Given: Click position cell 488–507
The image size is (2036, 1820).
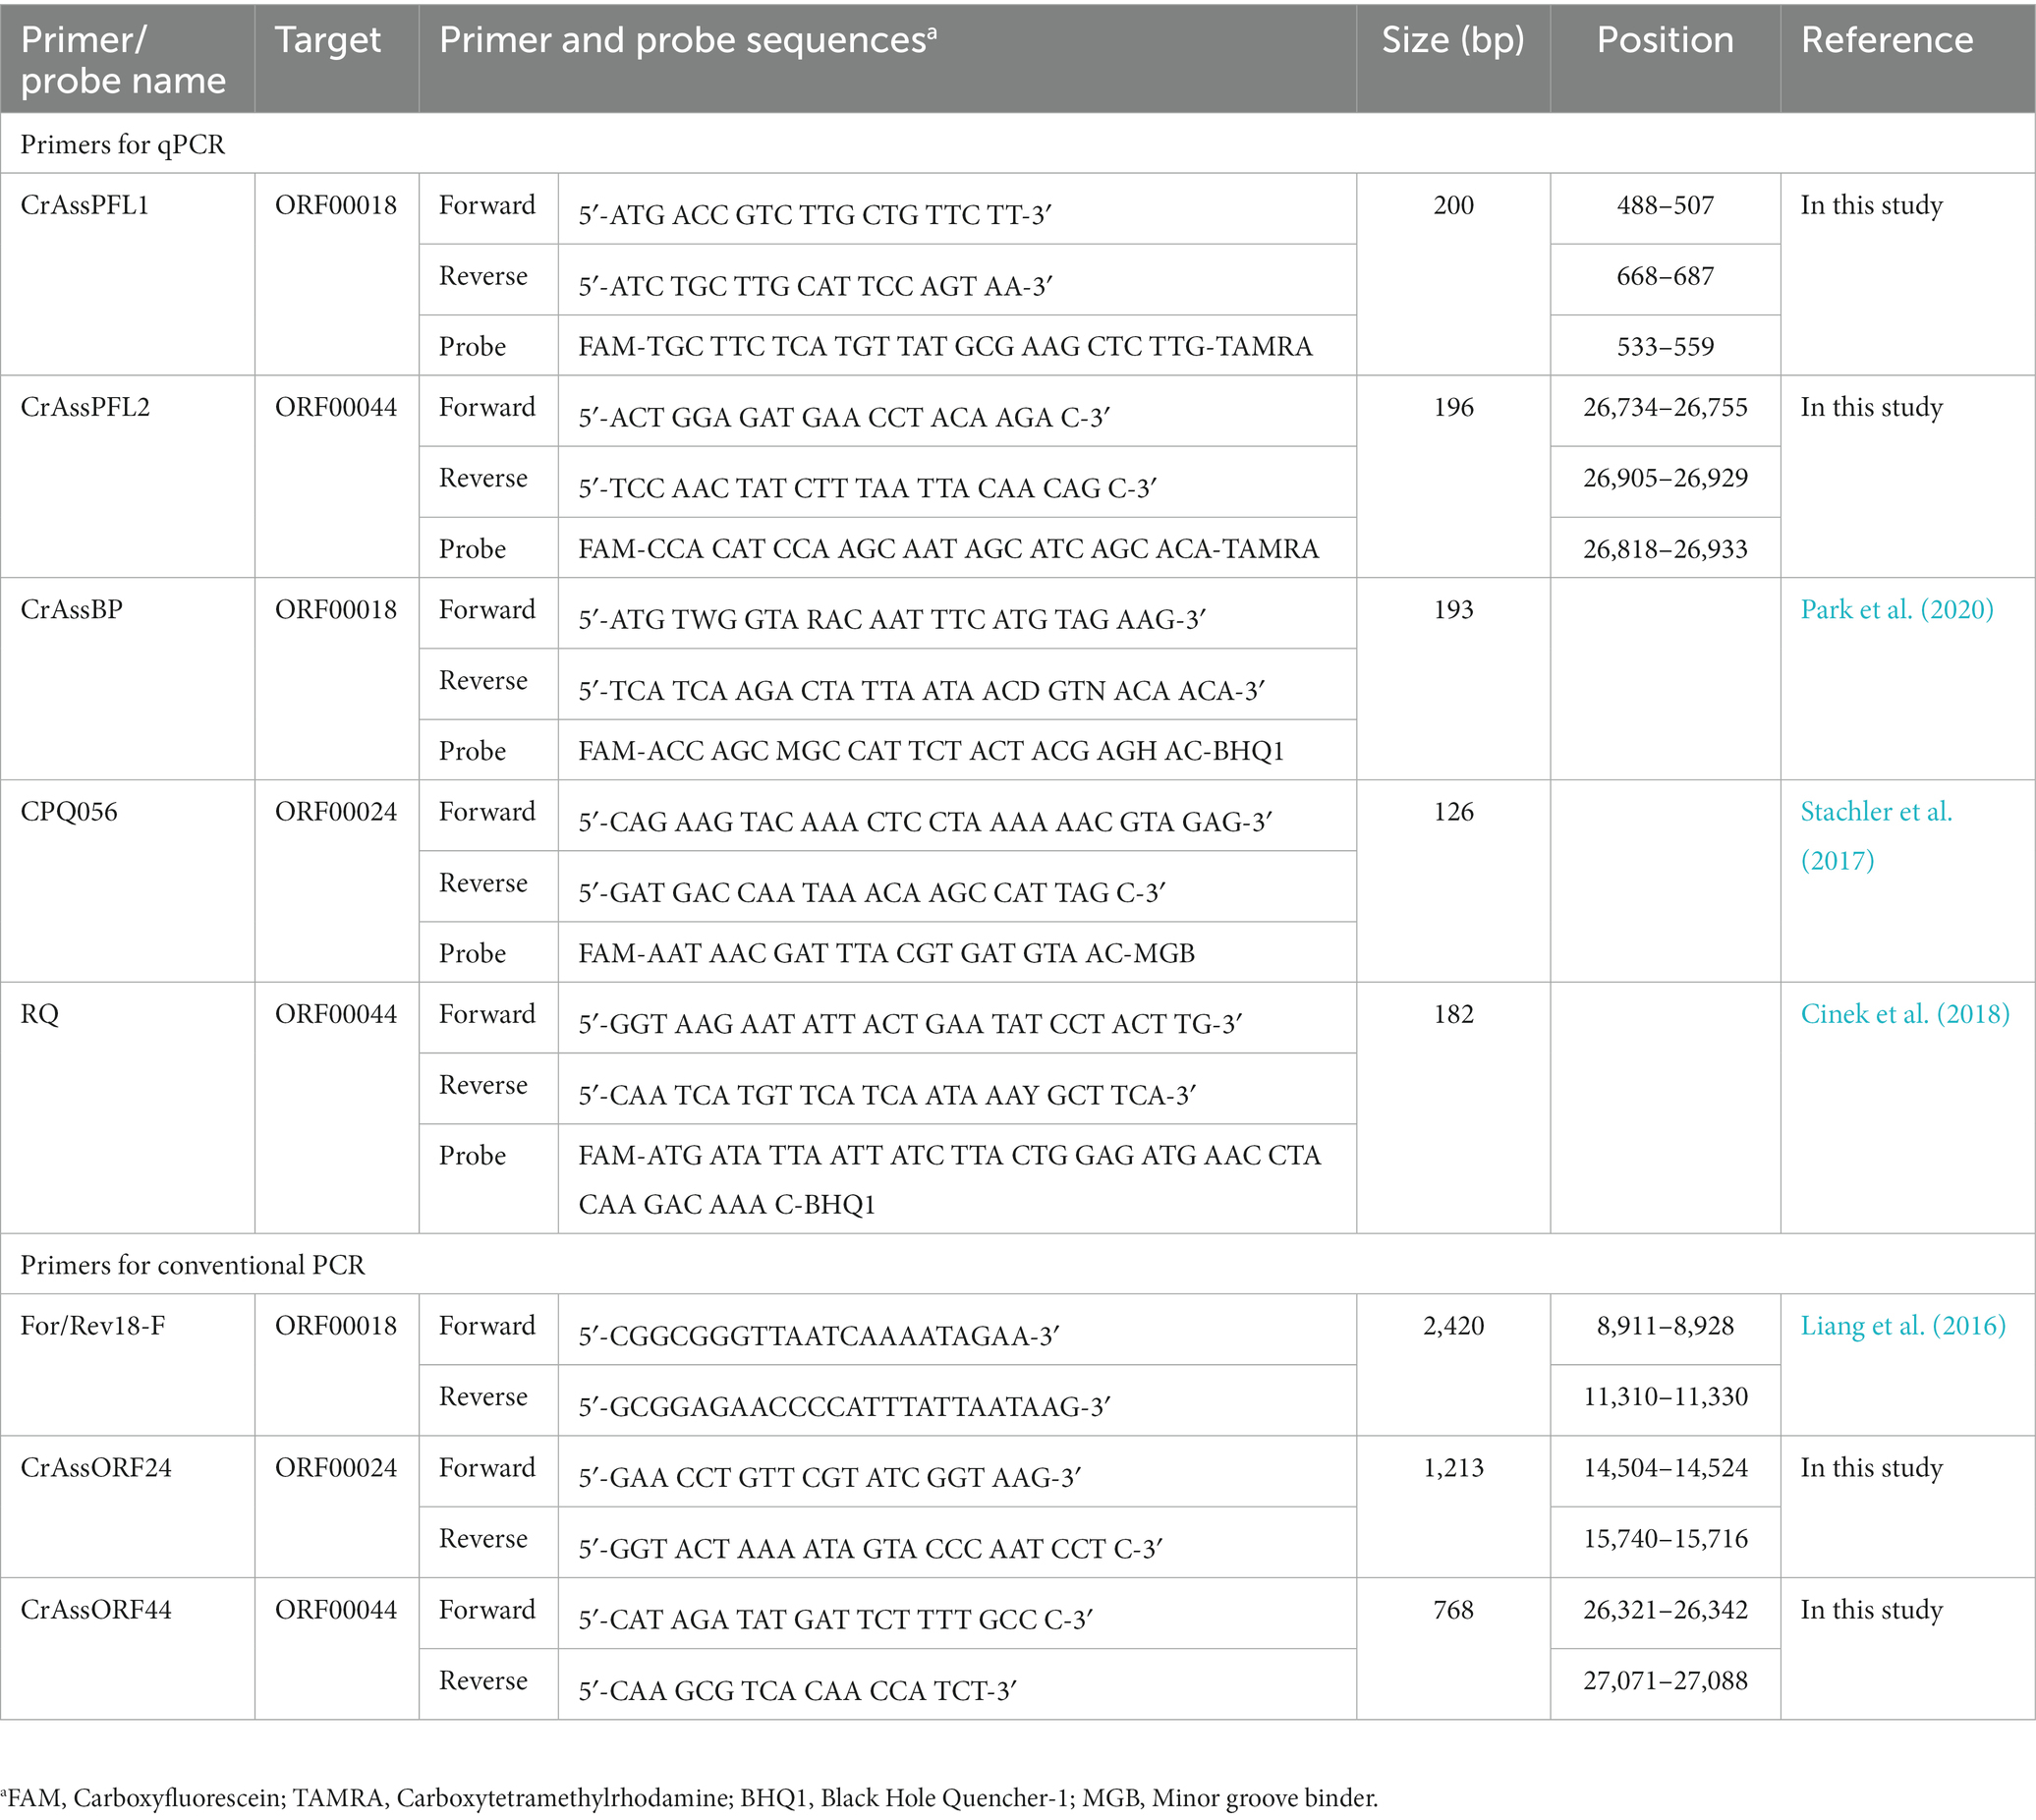Looking at the screenshot, I should pyautogui.click(x=1665, y=206).
